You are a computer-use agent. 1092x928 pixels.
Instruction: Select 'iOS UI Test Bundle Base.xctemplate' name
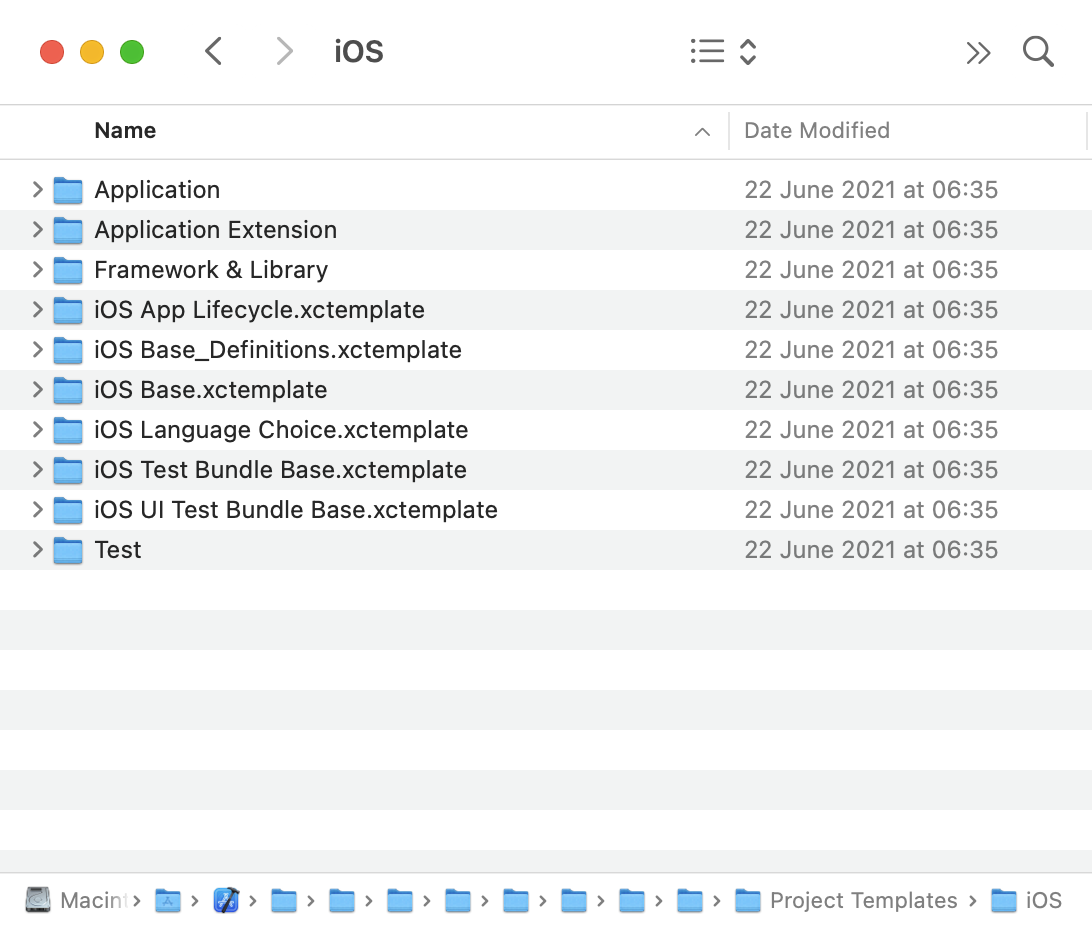[x=296, y=510]
